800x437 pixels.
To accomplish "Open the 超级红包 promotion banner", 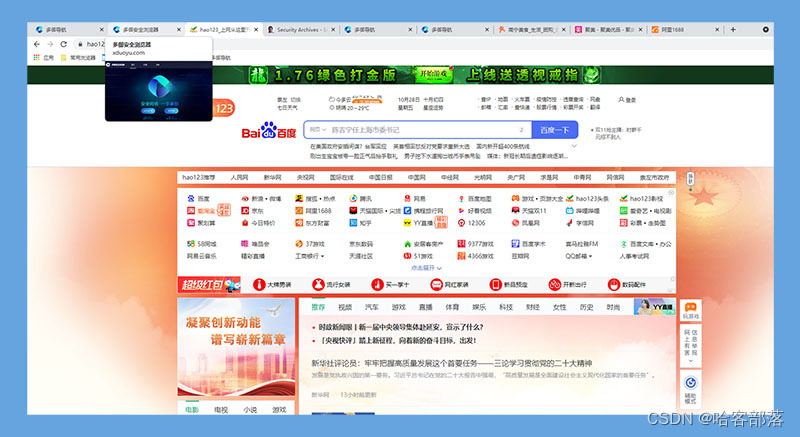I will click(x=209, y=285).
